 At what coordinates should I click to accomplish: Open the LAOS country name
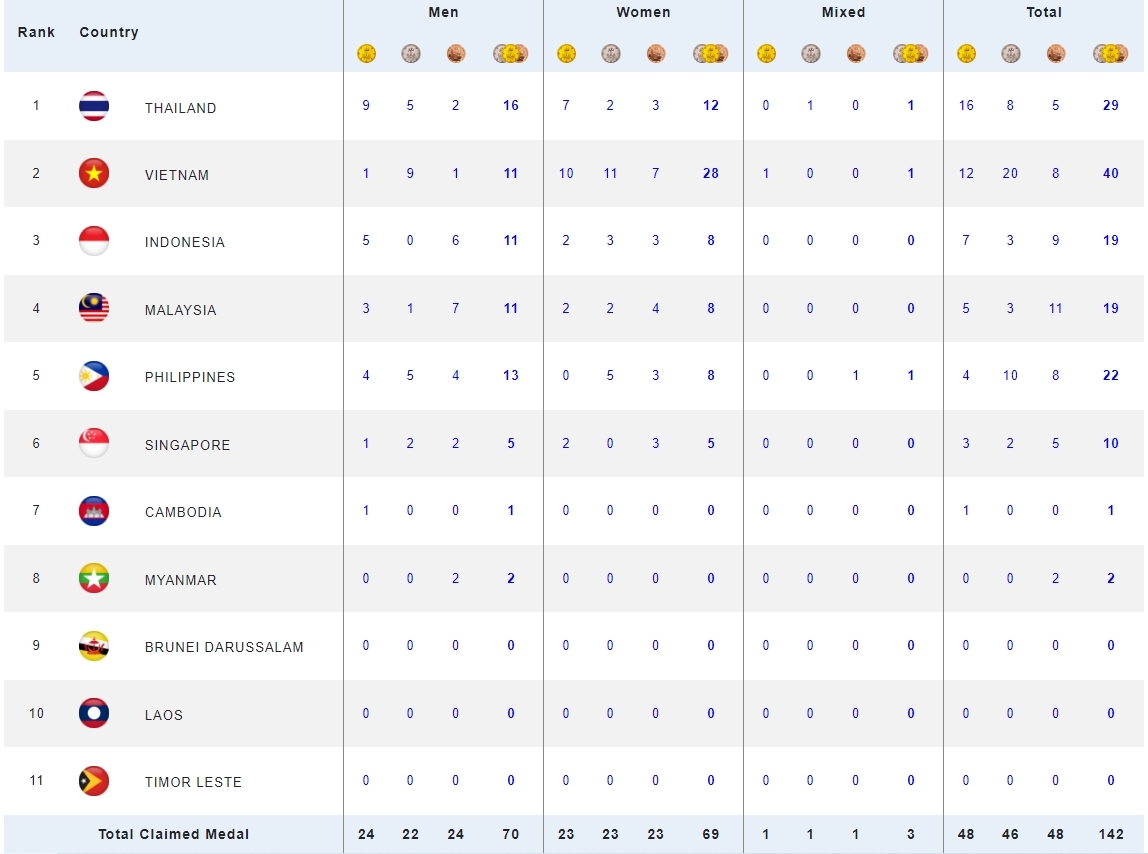(x=164, y=716)
